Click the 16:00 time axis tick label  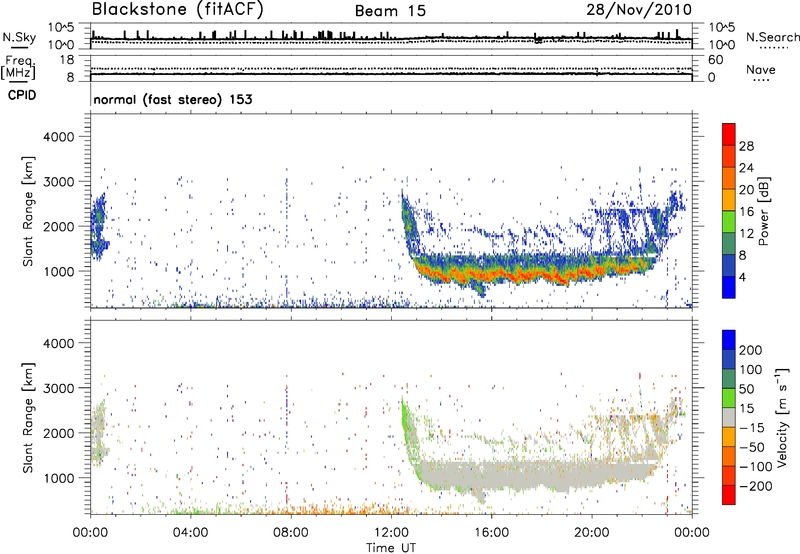(491, 533)
